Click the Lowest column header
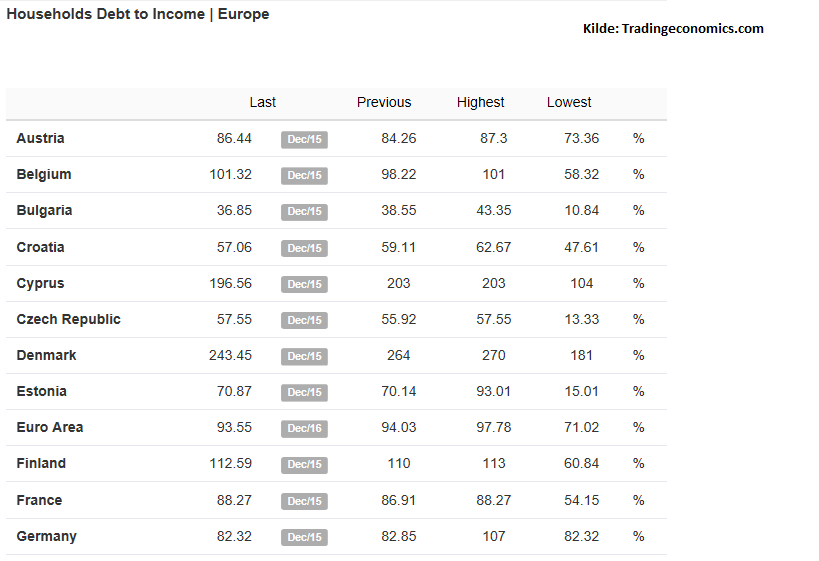Image resolution: width=819 pixels, height=561 pixels. click(569, 102)
